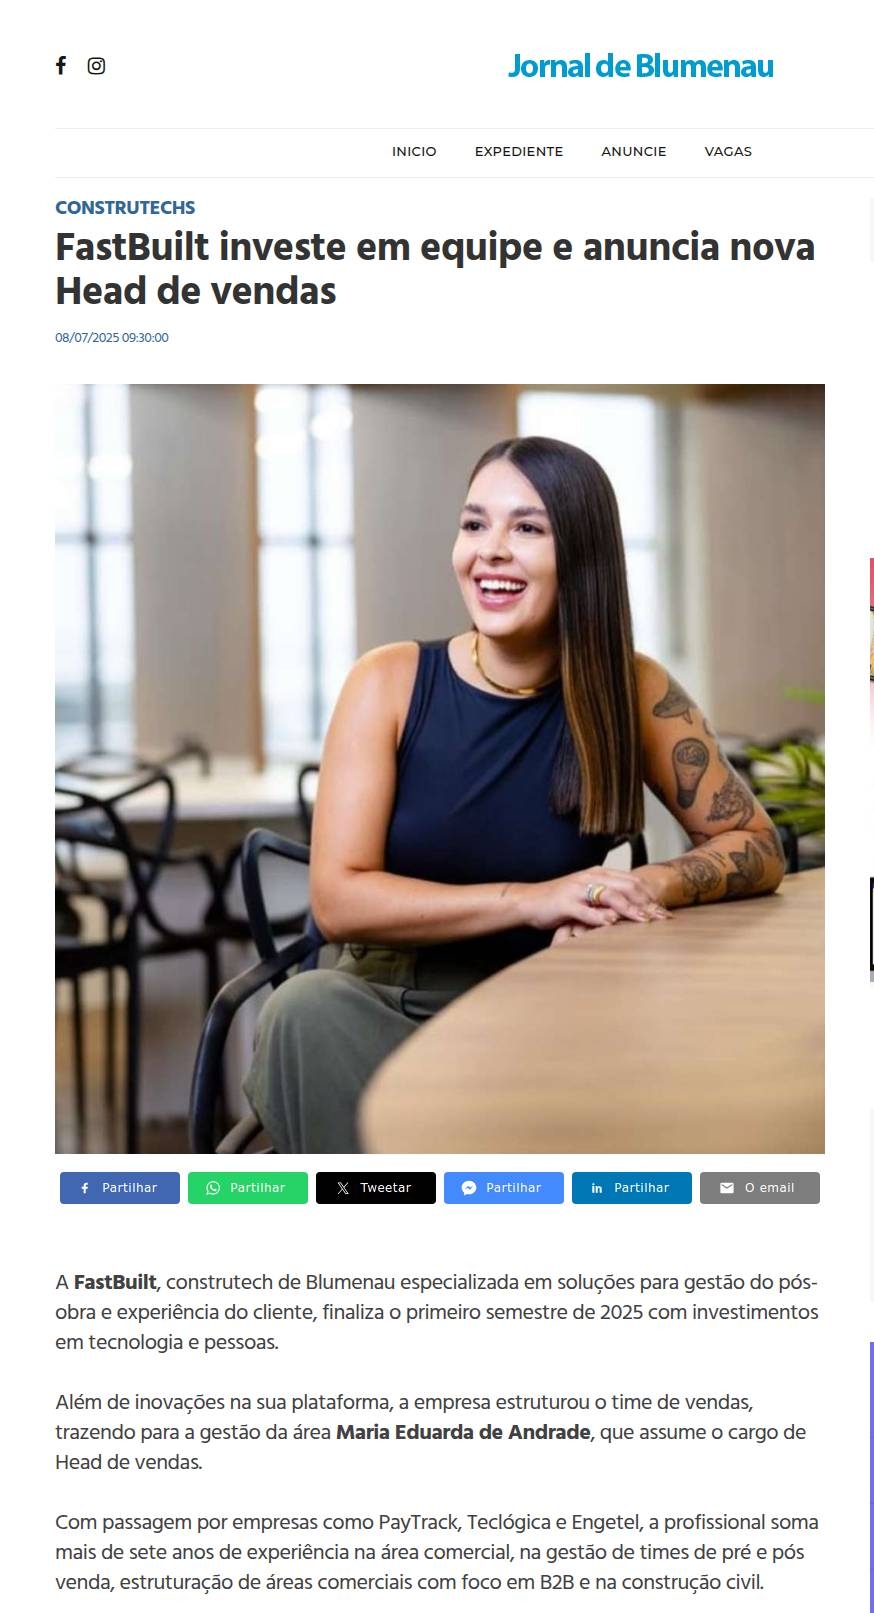Click the O email share button
Image resolution: width=874 pixels, height=1613 pixels.
[760, 1188]
